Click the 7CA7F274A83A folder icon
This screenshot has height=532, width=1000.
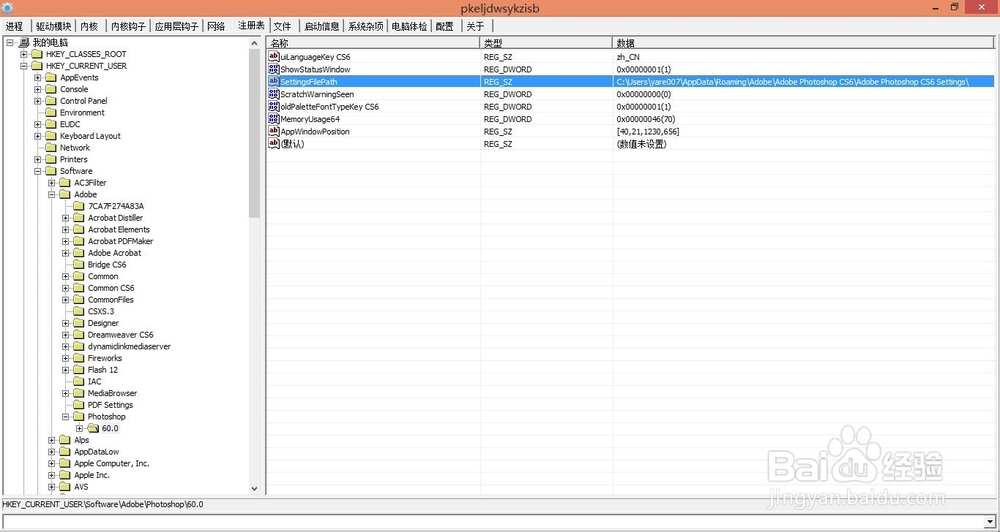(x=78, y=206)
